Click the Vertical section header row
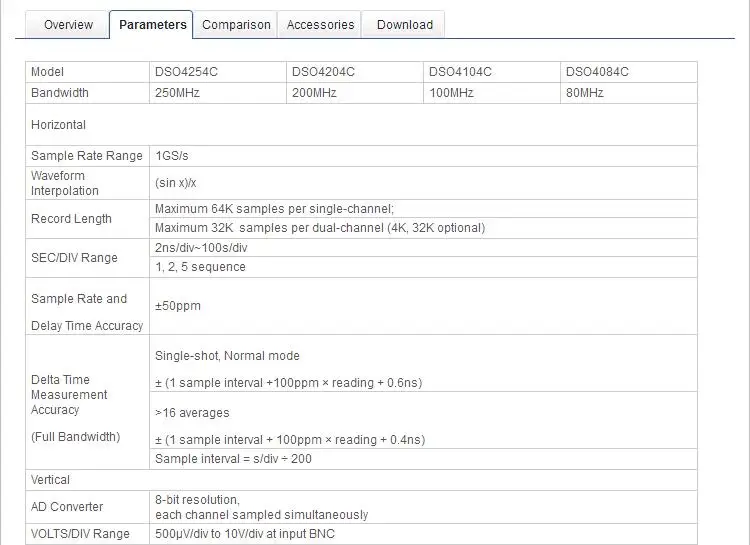The height and width of the screenshot is (545, 750). point(361,480)
